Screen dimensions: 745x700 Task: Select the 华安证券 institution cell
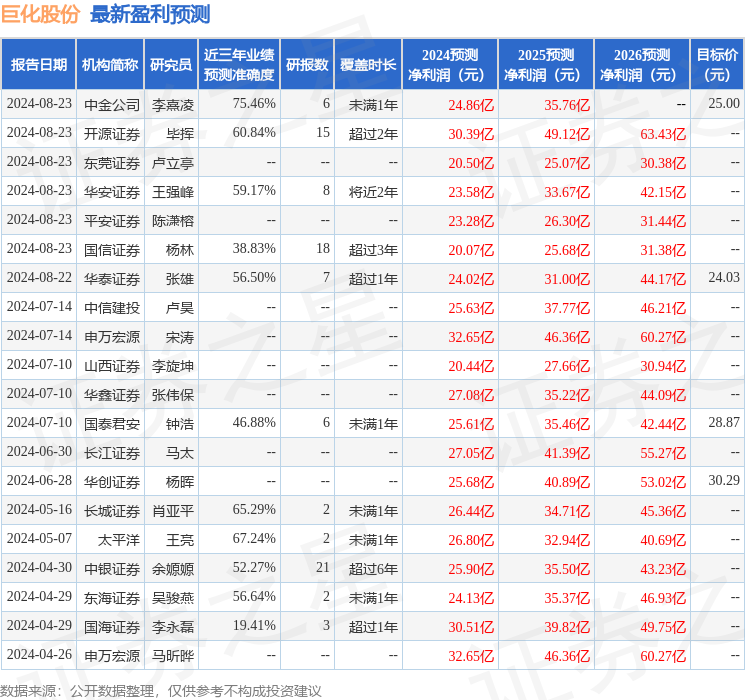112,192
